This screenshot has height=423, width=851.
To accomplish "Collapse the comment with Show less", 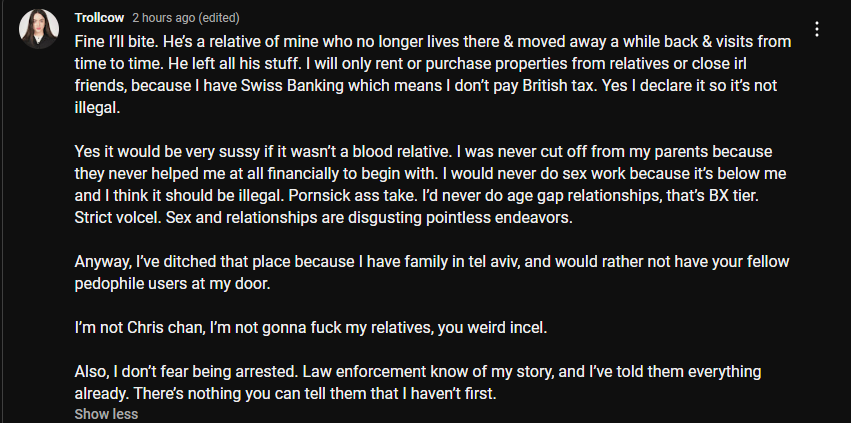I will click(106, 414).
